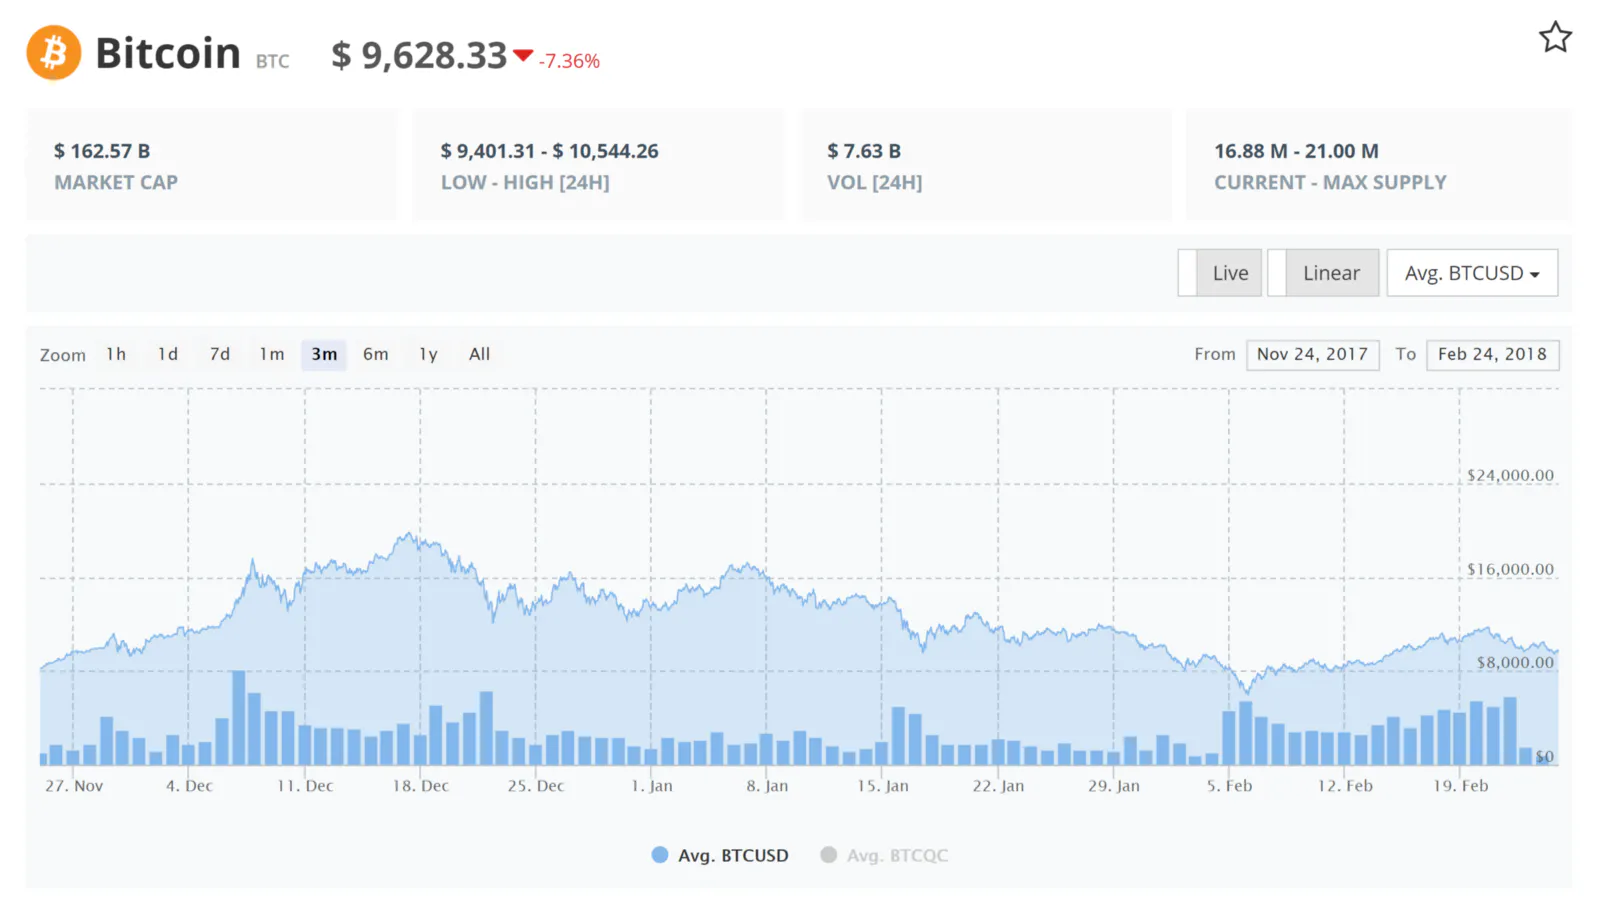Switch to the 3m zoom tab
The height and width of the screenshot is (901, 1600).
324,354
